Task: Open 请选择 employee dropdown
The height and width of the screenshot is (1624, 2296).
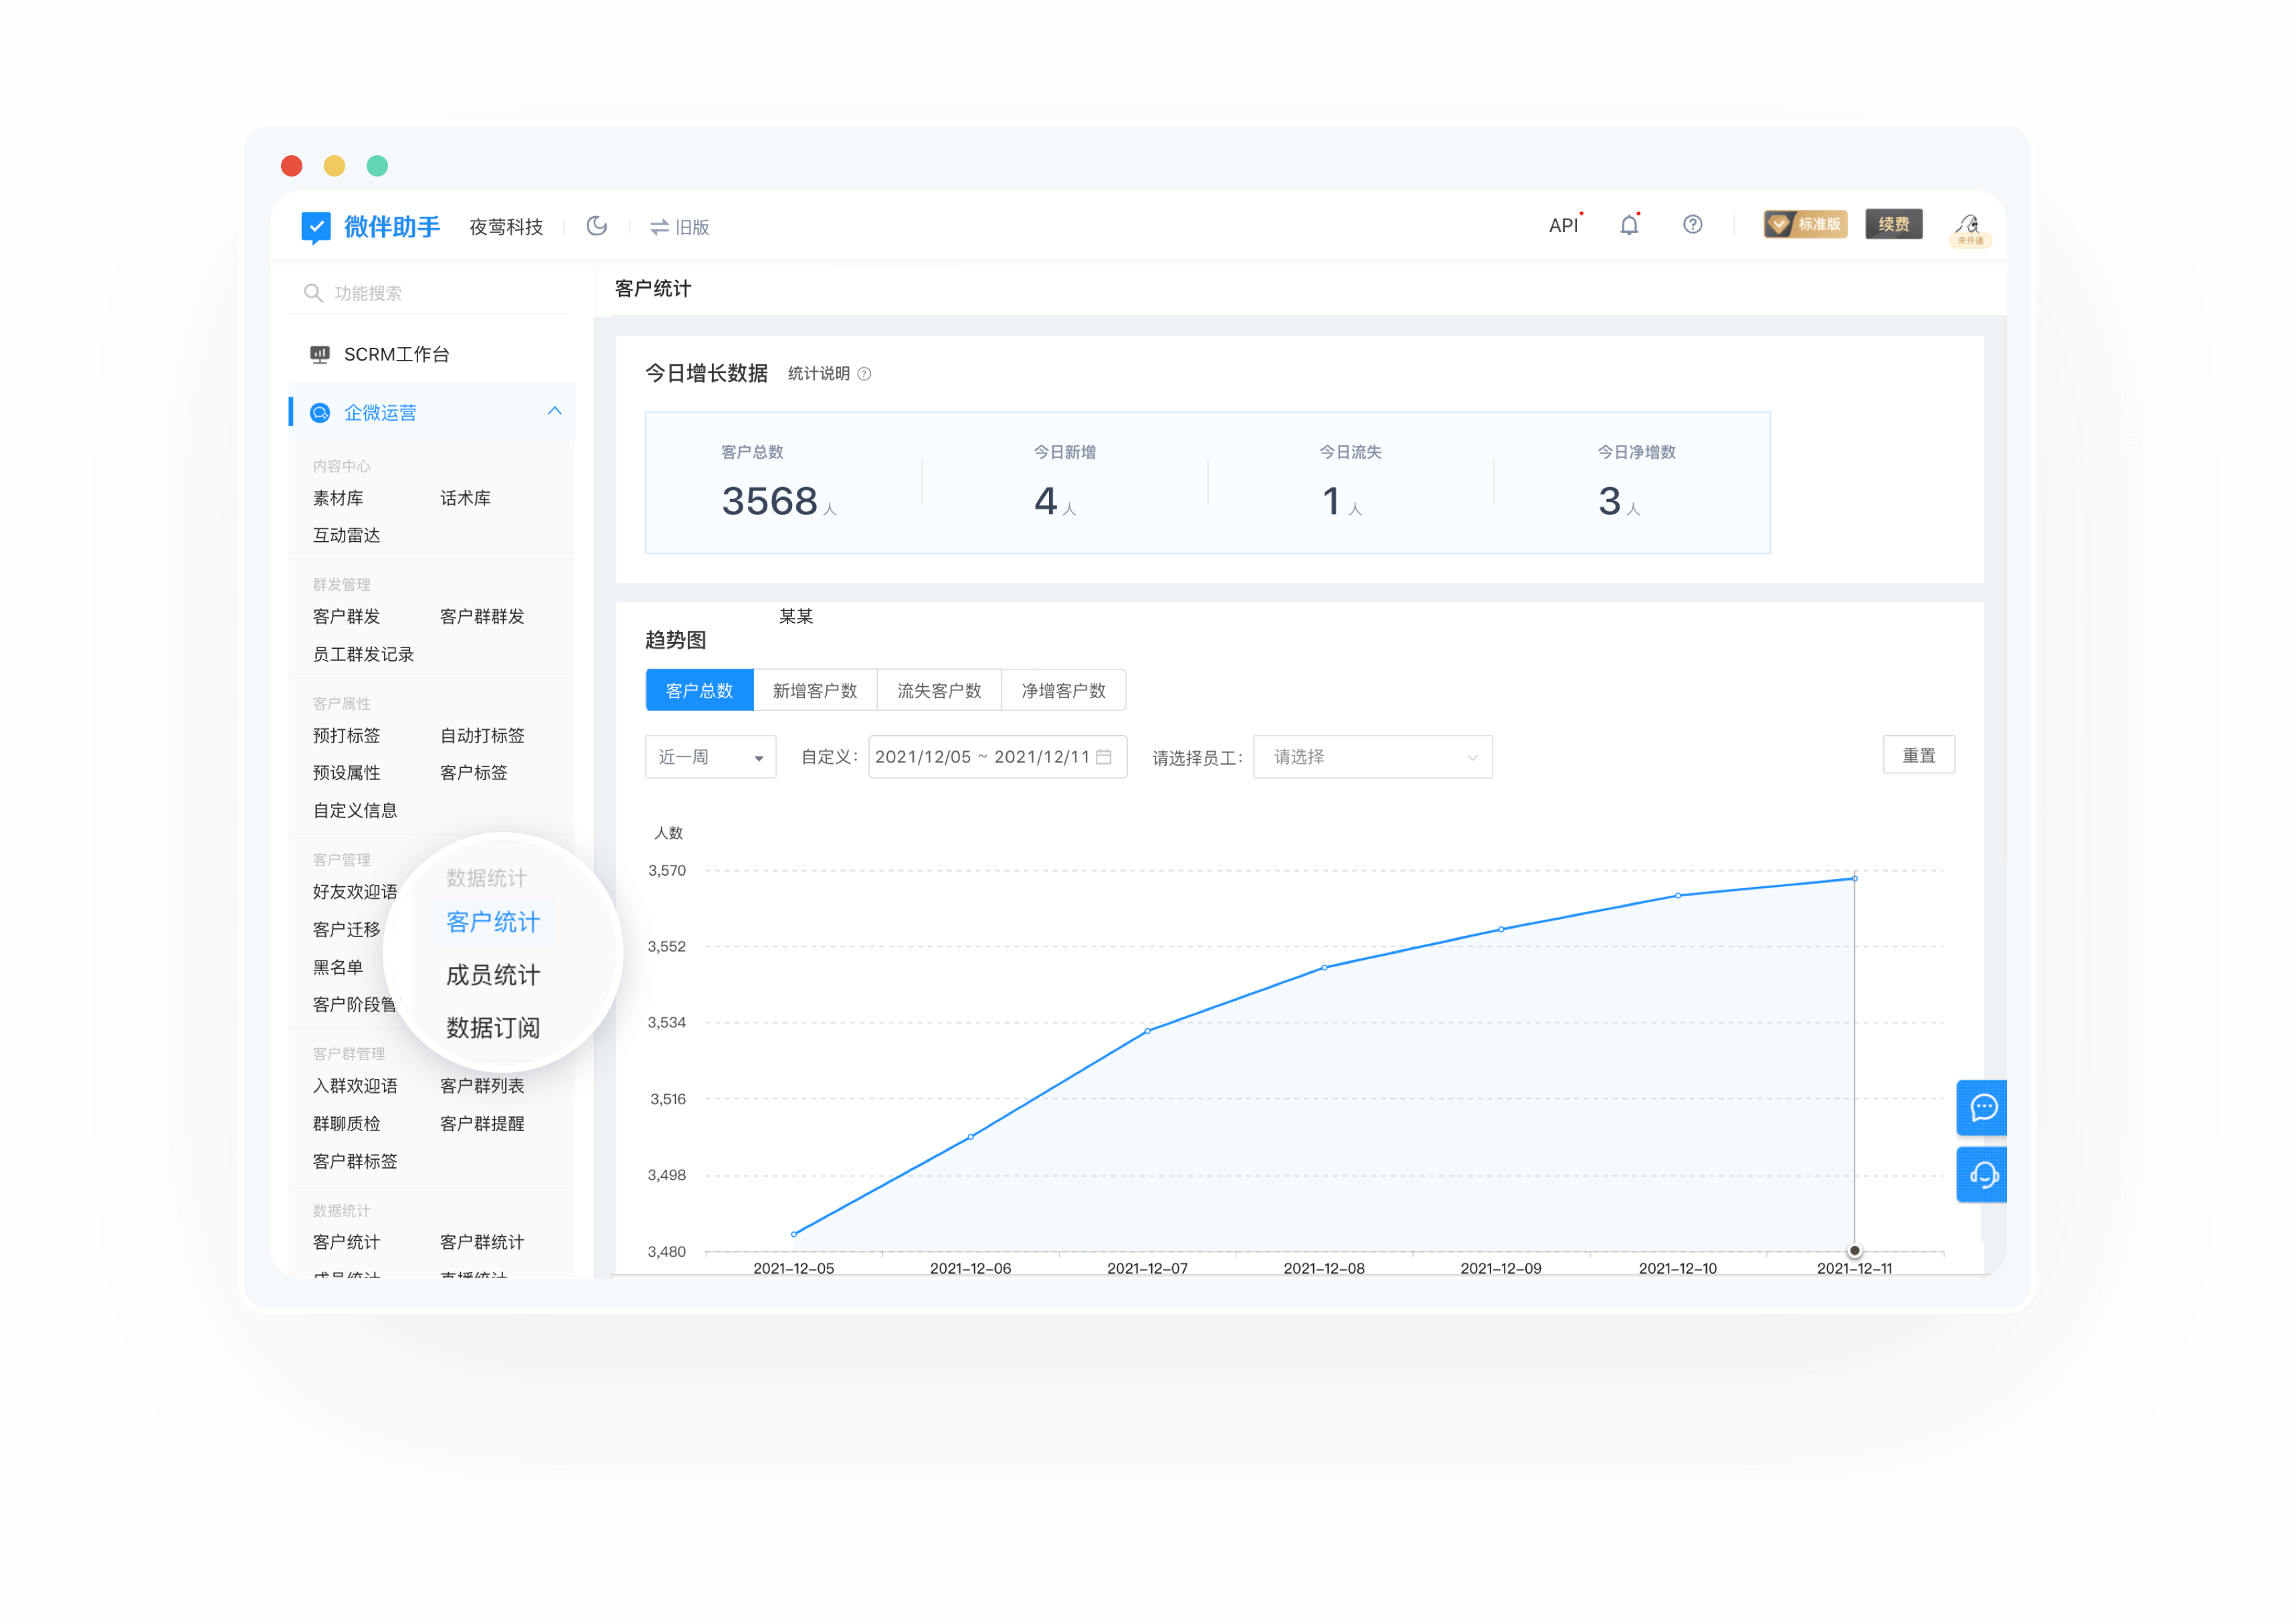Action: click(x=1372, y=757)
